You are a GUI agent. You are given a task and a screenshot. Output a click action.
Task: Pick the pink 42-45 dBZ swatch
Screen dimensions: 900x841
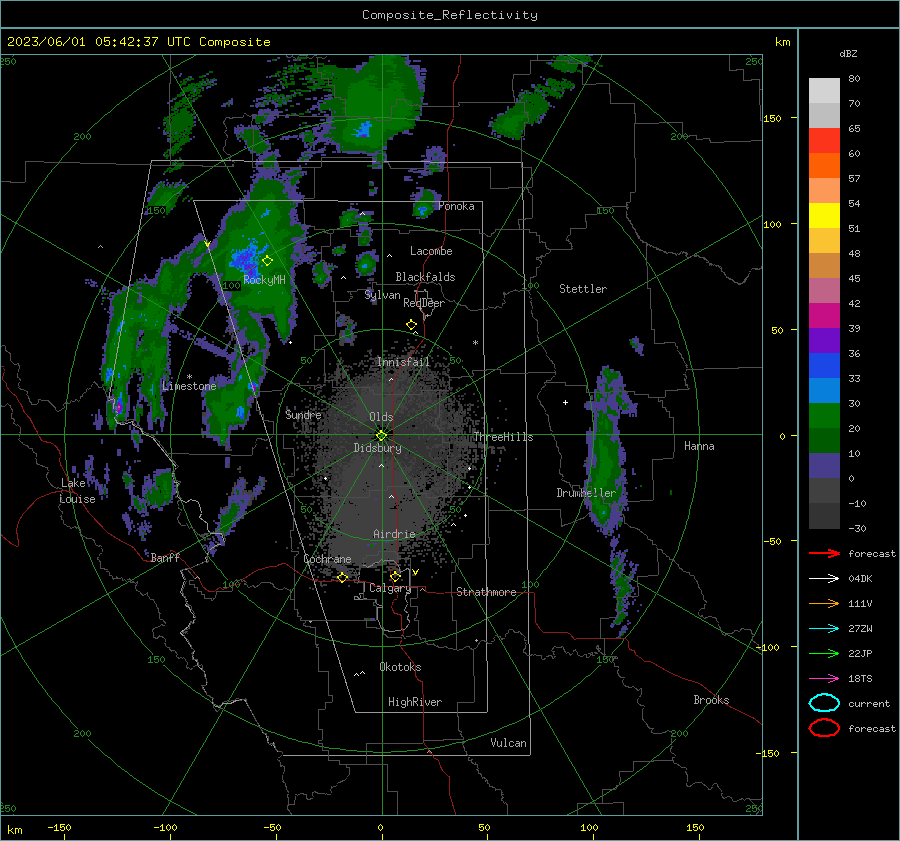click(x=824, y=291)
